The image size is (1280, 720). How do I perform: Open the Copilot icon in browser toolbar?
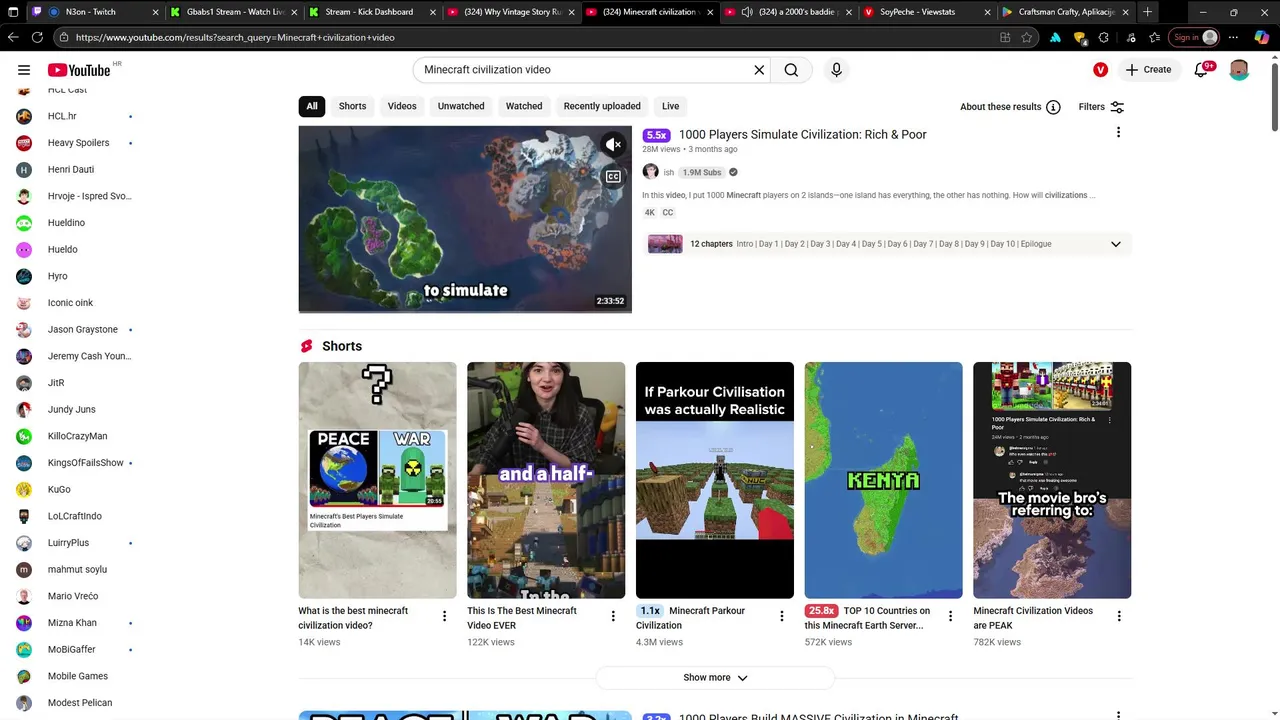point(1262,37)
